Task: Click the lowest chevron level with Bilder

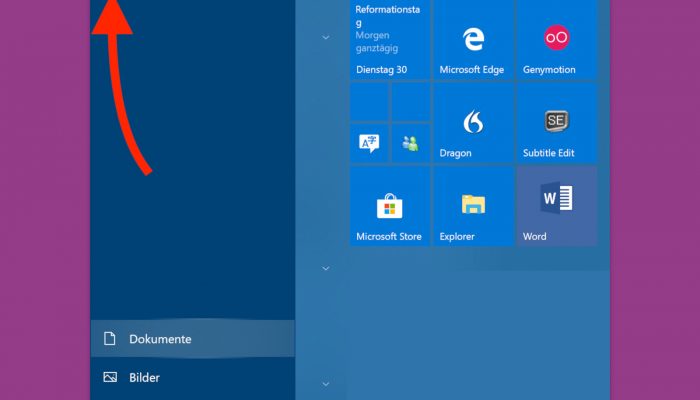Action: coord(326,384)
